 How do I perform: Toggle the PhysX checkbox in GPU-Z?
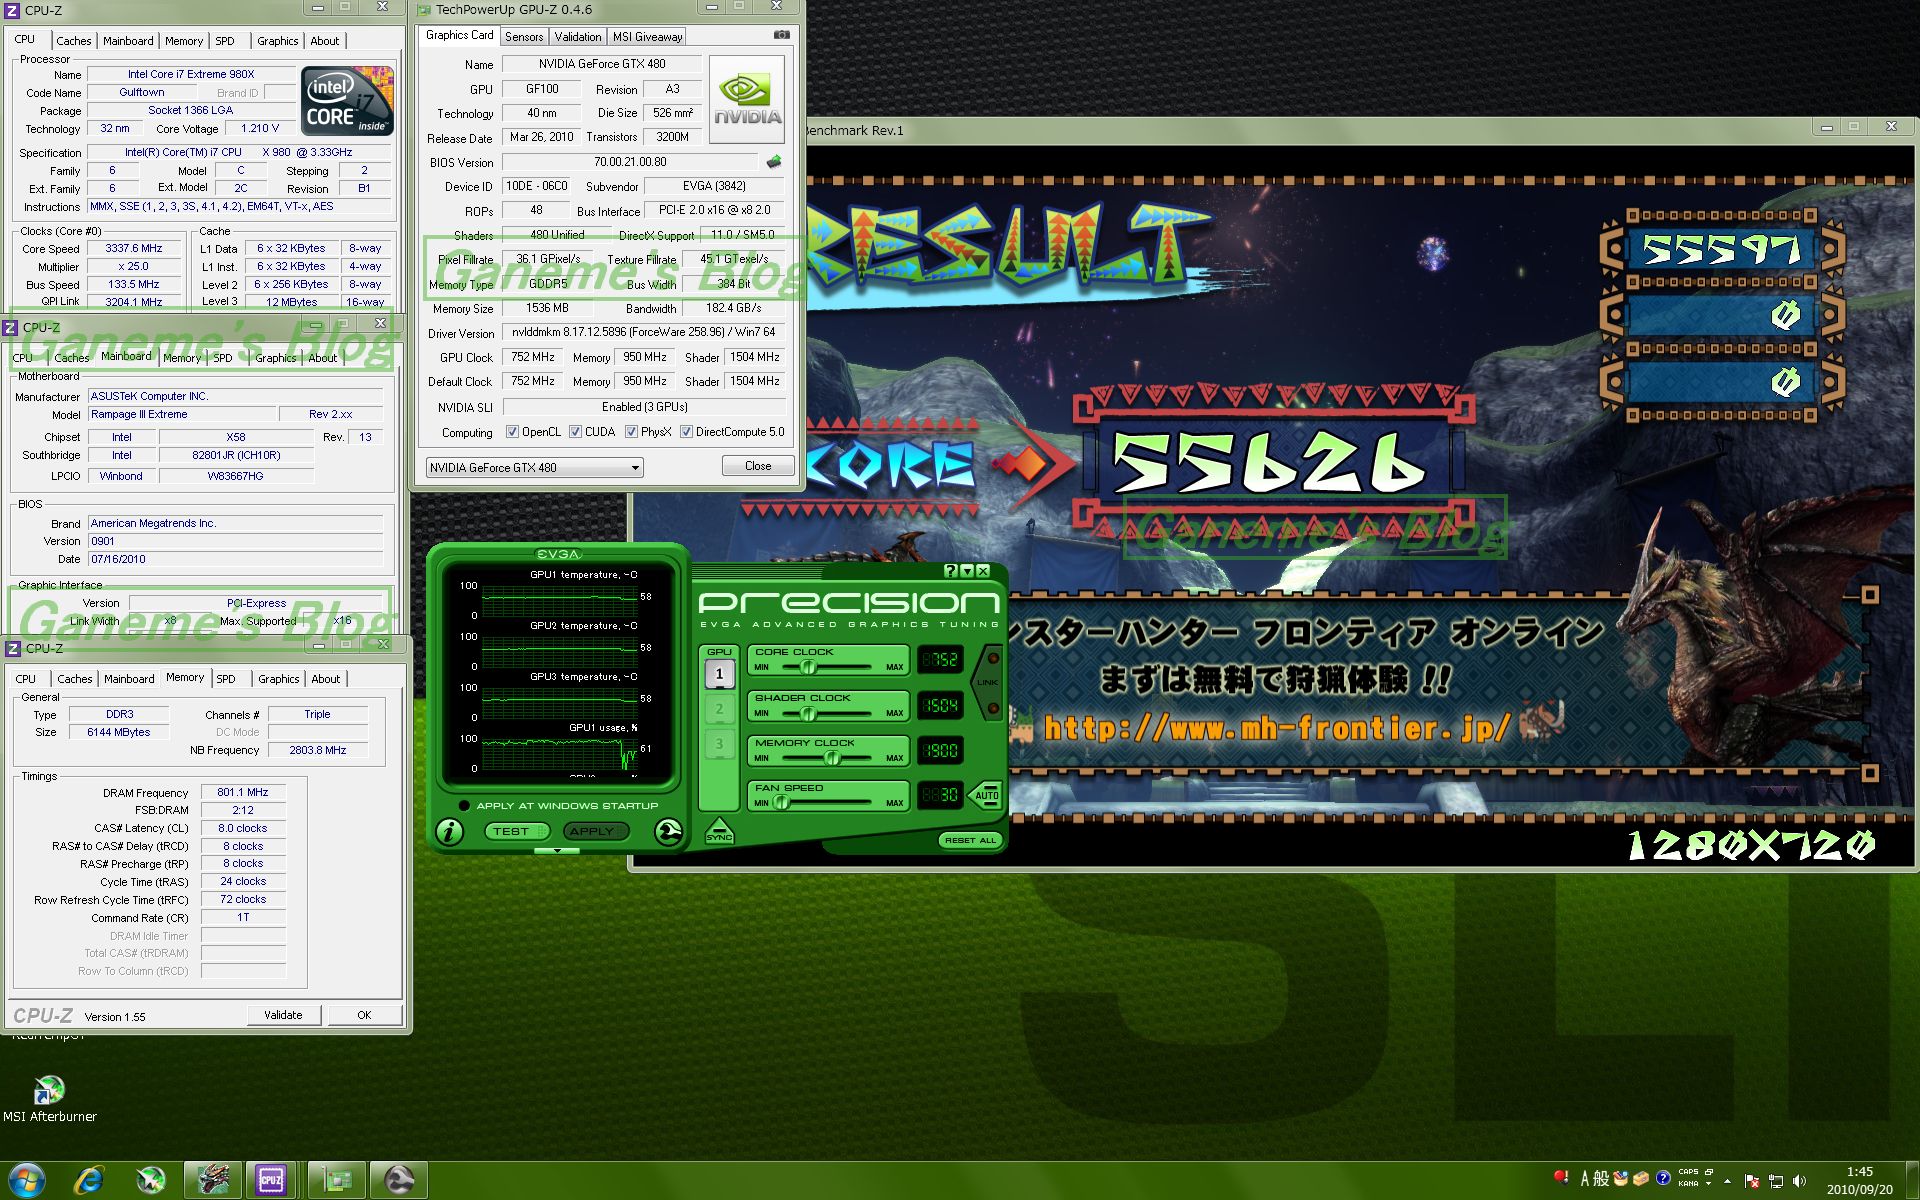tap(631, 432)
